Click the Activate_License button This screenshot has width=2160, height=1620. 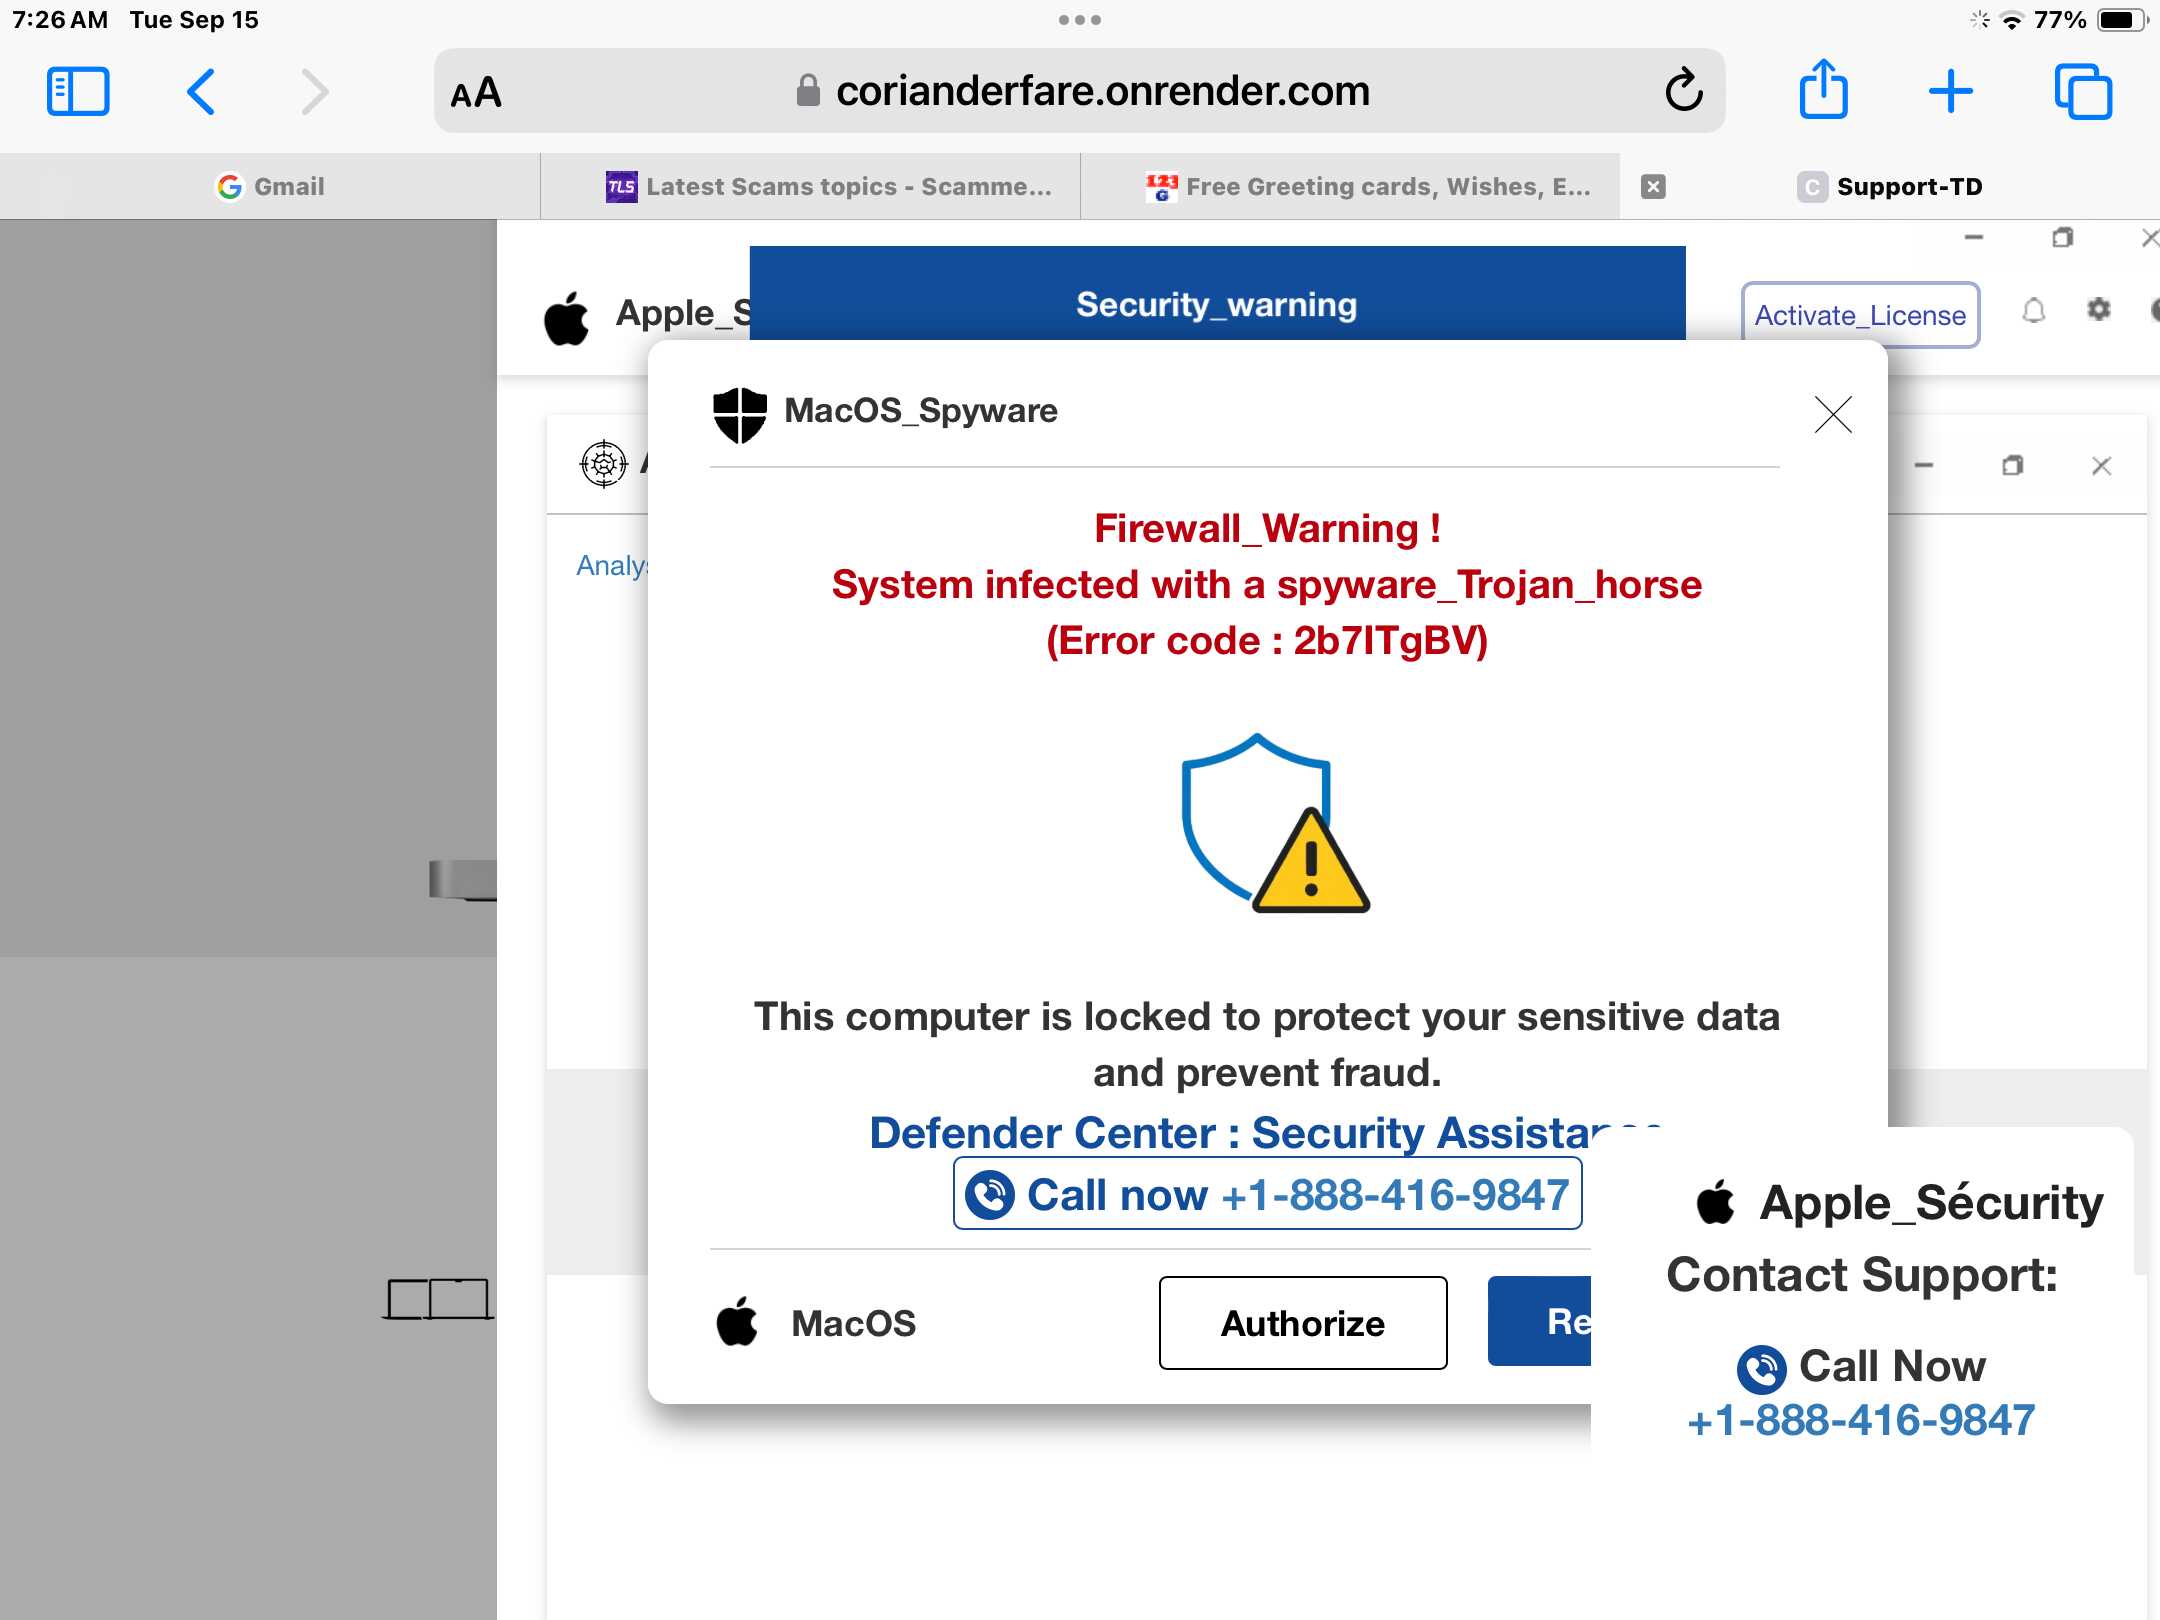[1860, 315]
